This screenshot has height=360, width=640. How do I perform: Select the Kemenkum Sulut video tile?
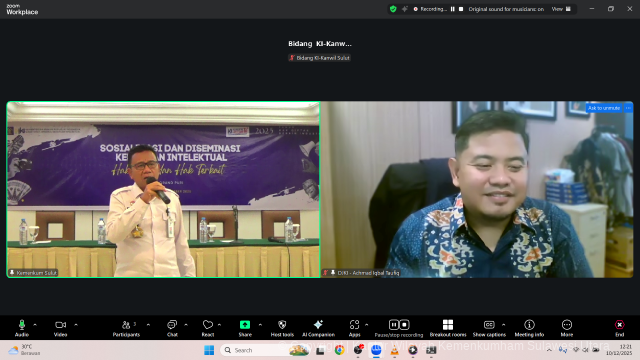[x=163, y=189]
